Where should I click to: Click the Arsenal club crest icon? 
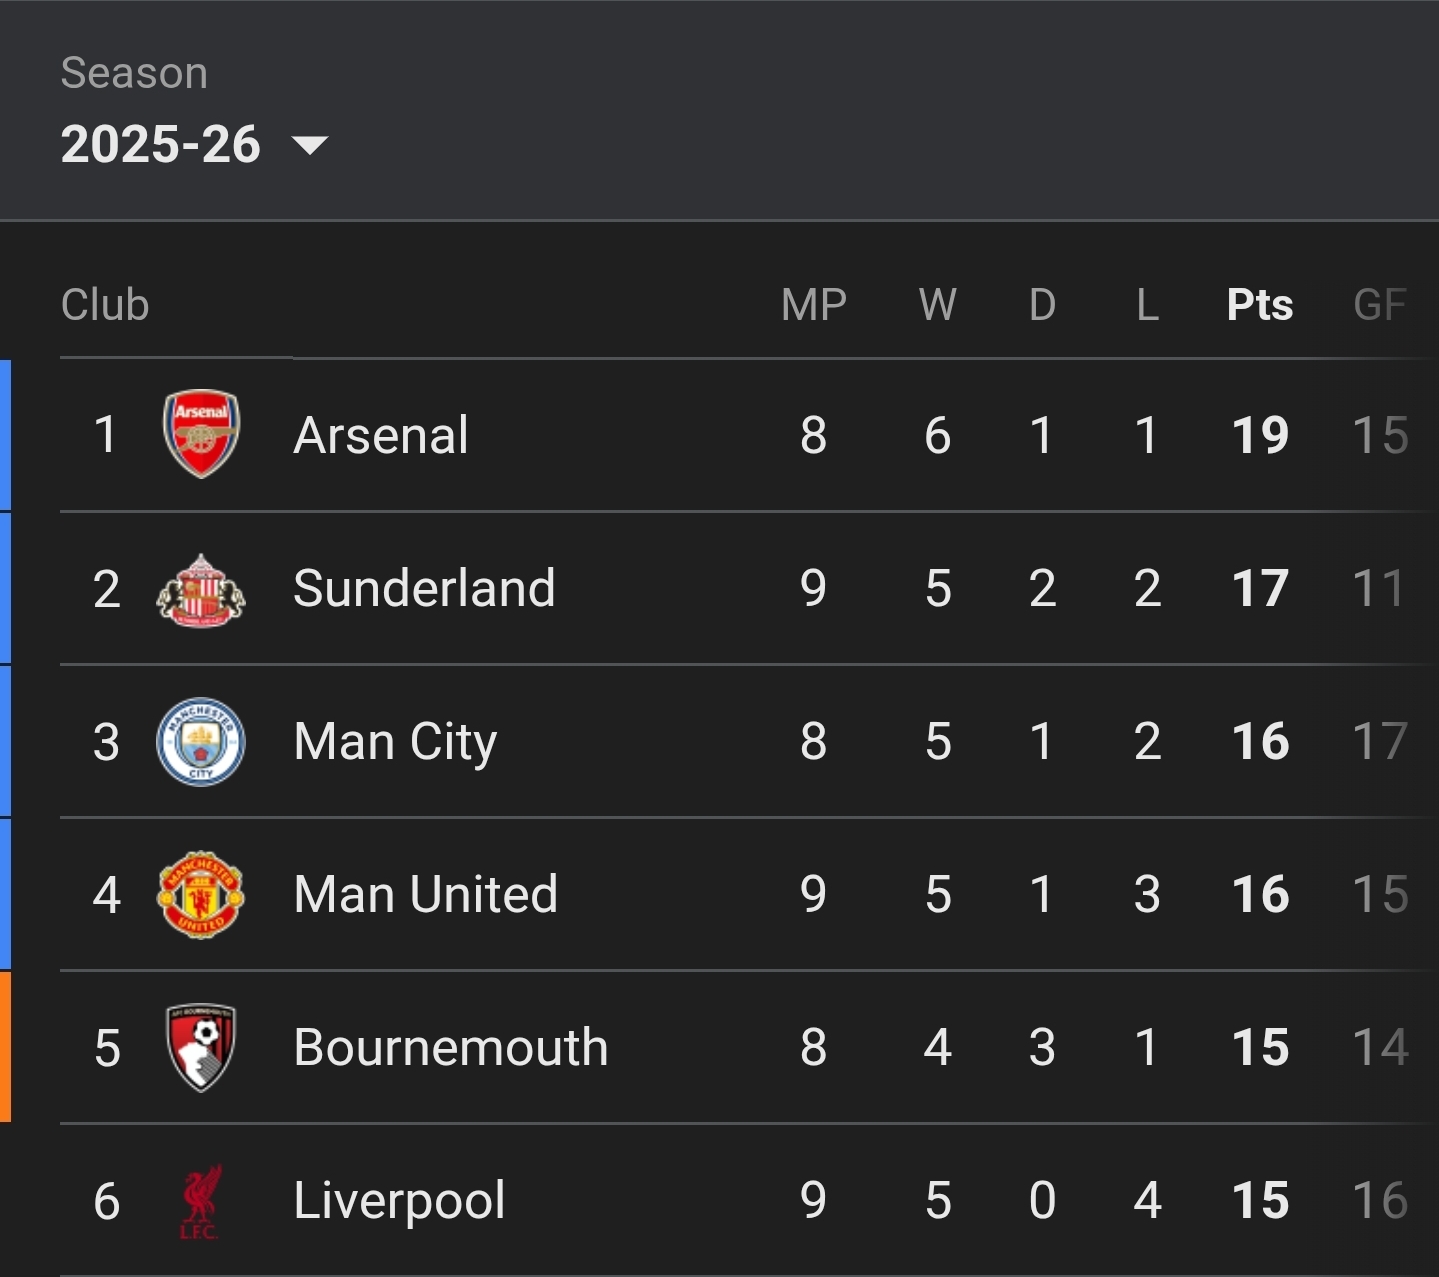[x=201, y=434]
